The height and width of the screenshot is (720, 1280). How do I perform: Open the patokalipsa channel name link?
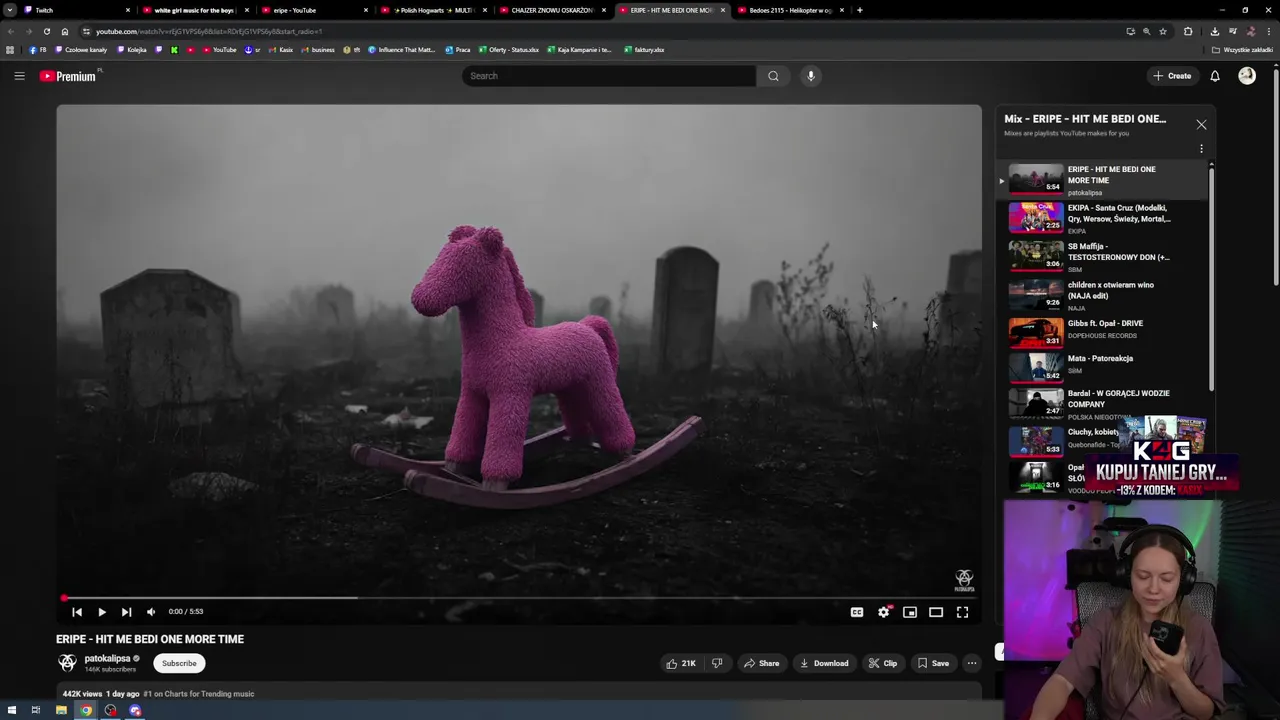(107, 658)
